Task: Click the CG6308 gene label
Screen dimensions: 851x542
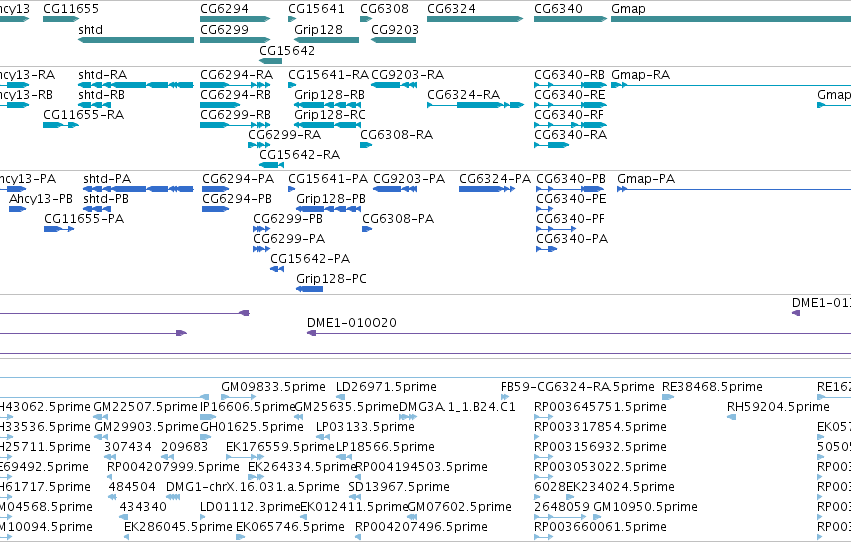Action: pos(384,9)
